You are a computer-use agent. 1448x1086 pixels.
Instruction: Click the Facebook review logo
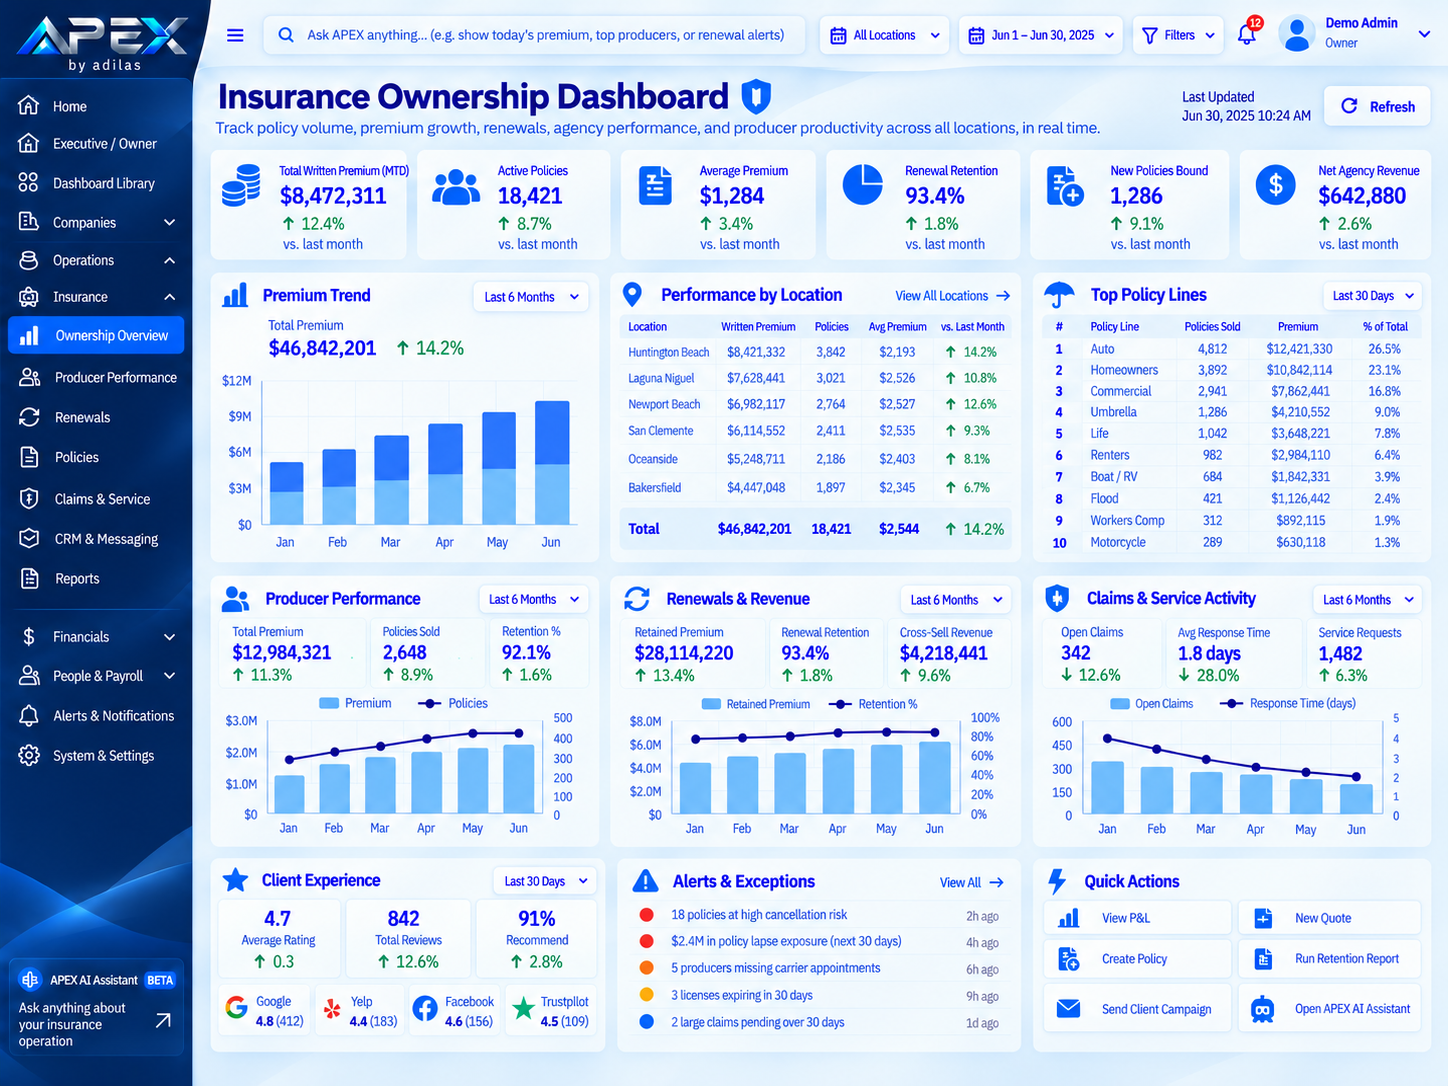pyautogui.click(x=425, y=1008)
